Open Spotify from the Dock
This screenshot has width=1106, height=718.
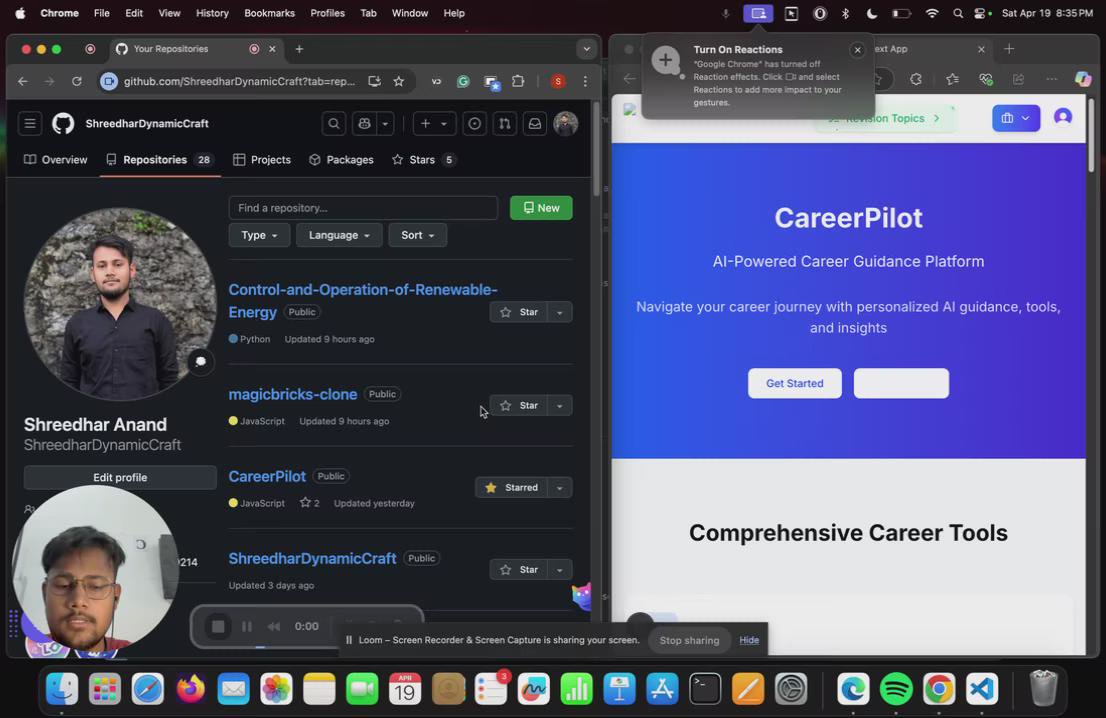(896, 689)
